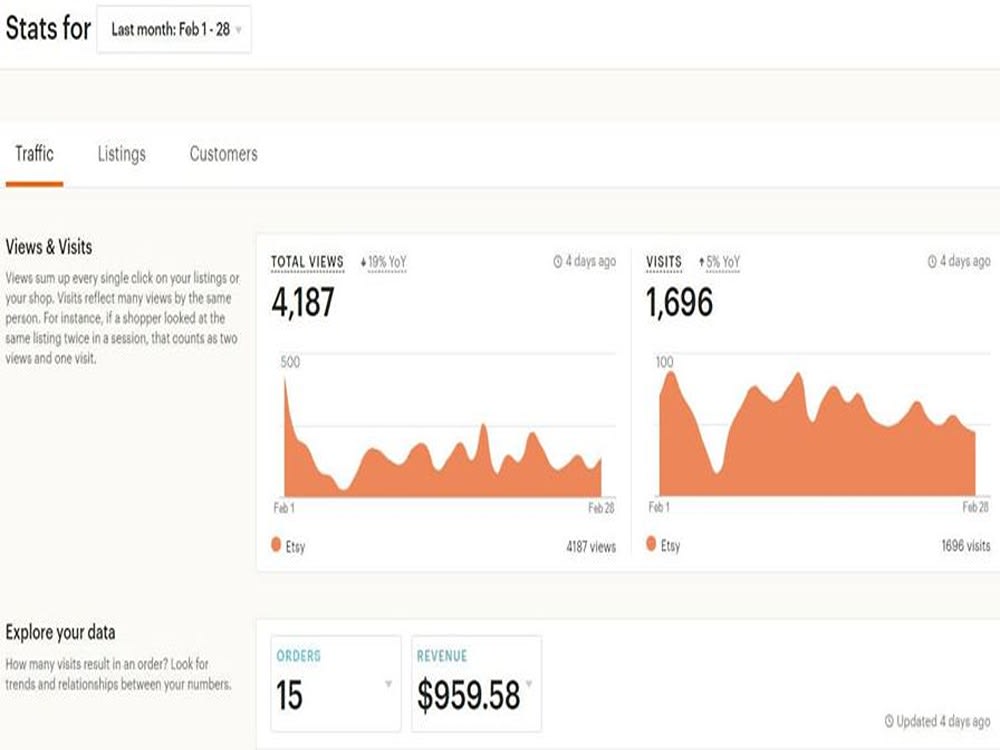
Task: Open the ORDERS metric dropdown
Action: (x=336, y=684)
